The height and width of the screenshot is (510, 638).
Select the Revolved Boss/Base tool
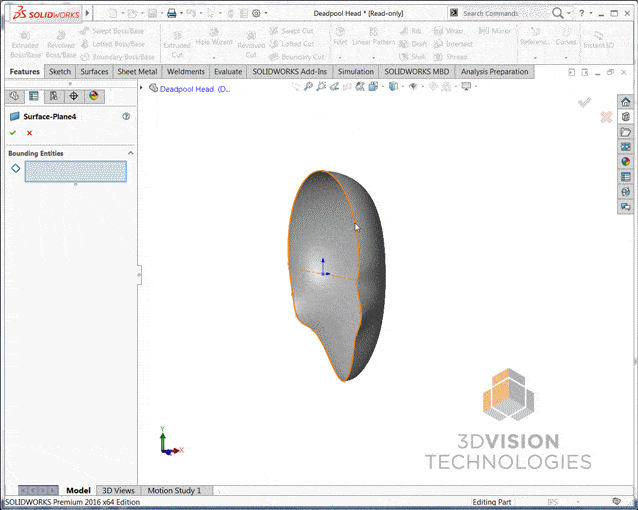coord(61,44)
